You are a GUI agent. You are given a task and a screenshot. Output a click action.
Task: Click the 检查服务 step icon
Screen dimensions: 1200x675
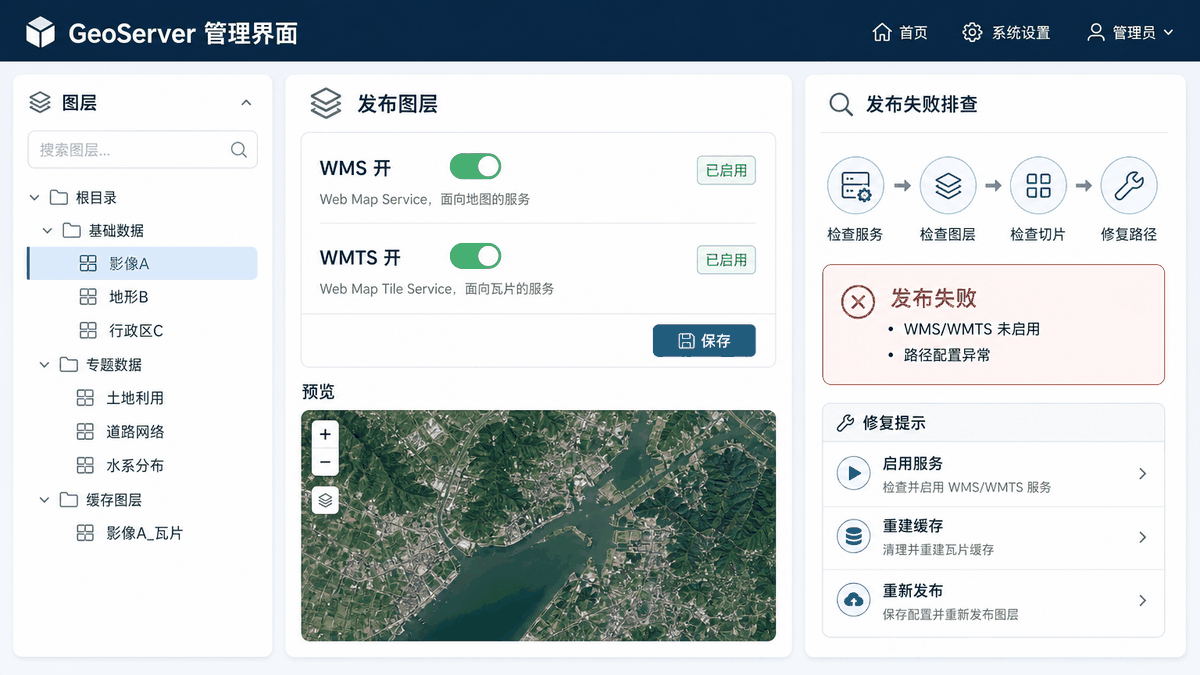click(x=856, y=186)
